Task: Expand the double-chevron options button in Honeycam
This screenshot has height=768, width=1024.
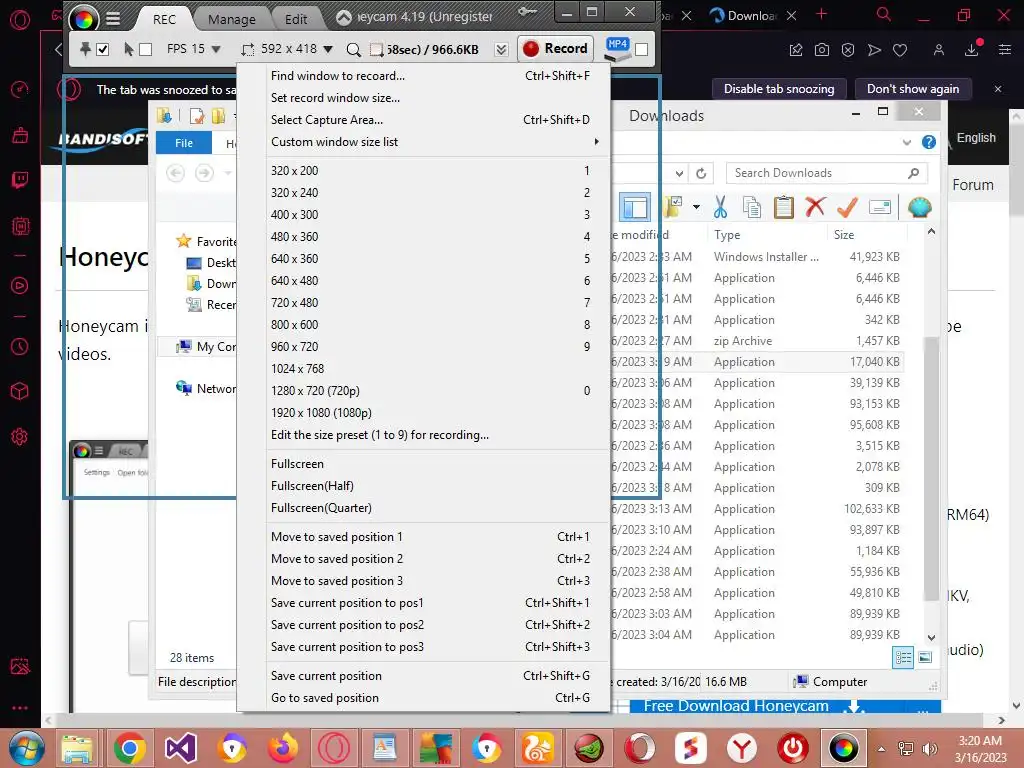Action: pyautogui.click(x=501, y=50)
